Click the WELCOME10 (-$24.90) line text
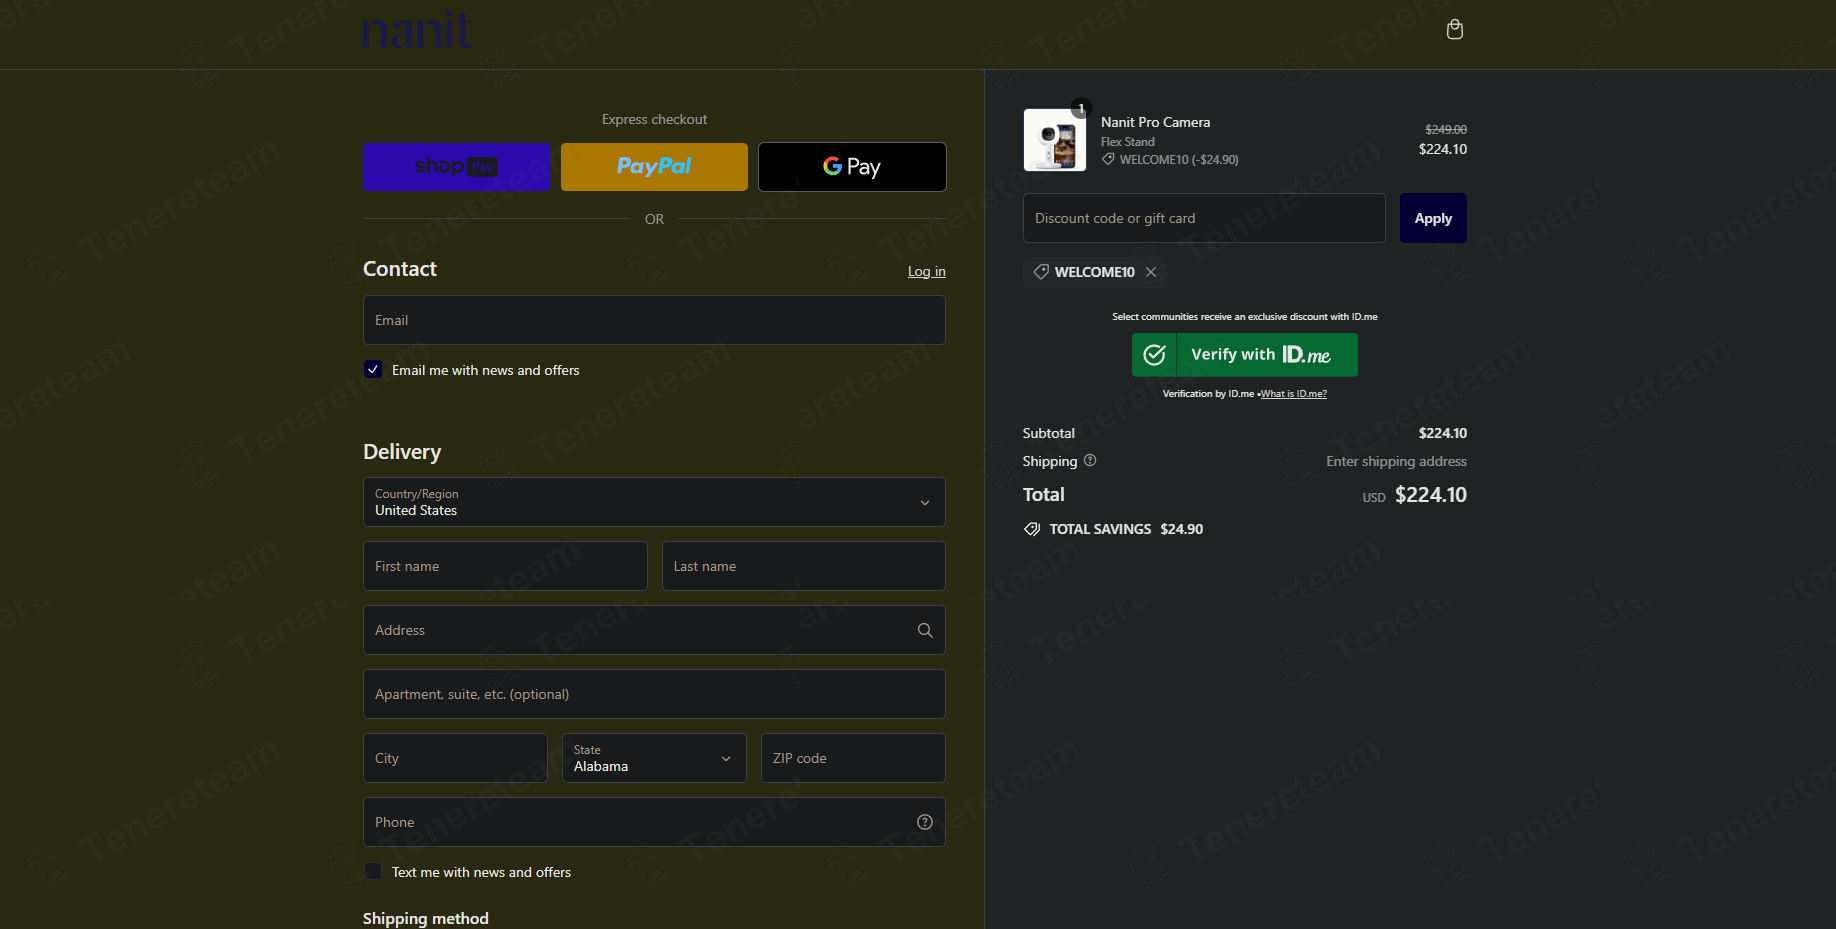The height and width of the screenshot is (929, 1836). 1179,160
